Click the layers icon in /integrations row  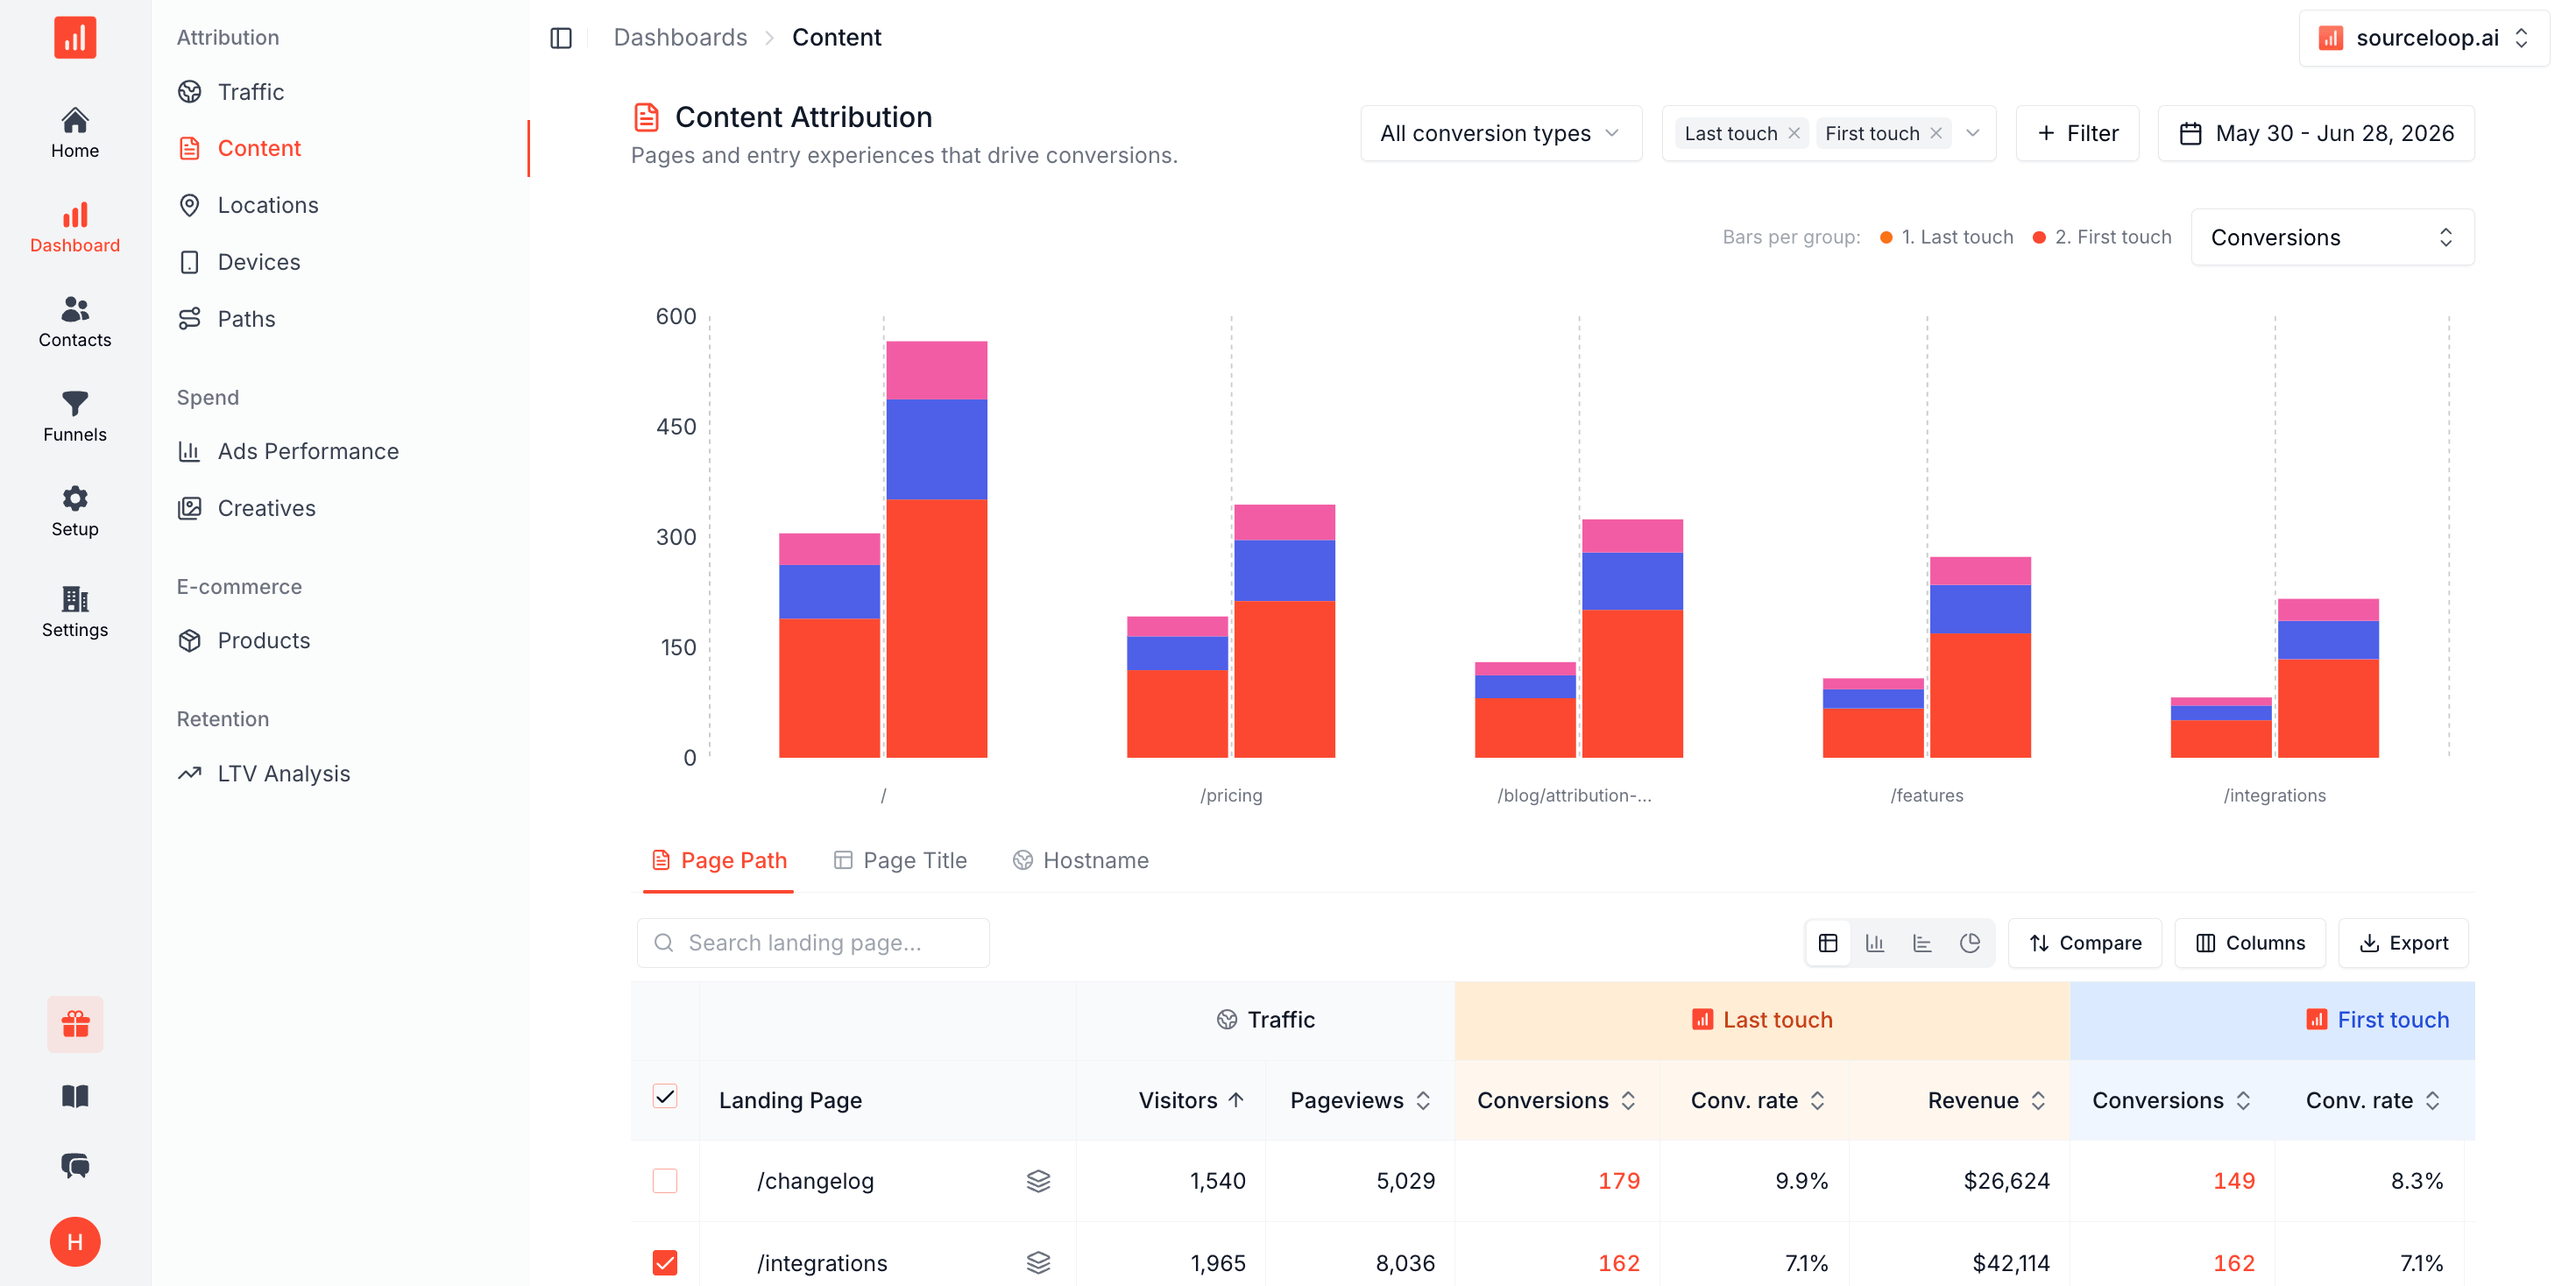coord(1038,1263)
